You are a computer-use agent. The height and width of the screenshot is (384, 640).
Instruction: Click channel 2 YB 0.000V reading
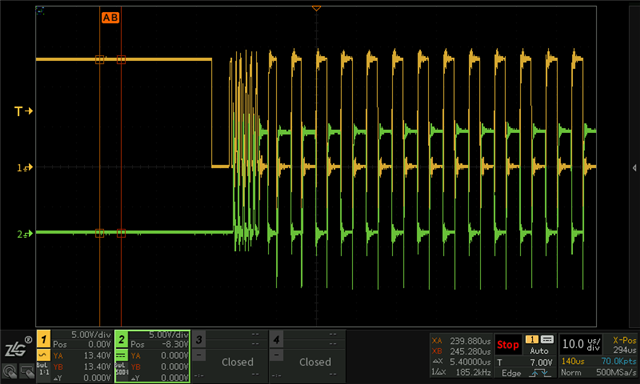(159, 367)
